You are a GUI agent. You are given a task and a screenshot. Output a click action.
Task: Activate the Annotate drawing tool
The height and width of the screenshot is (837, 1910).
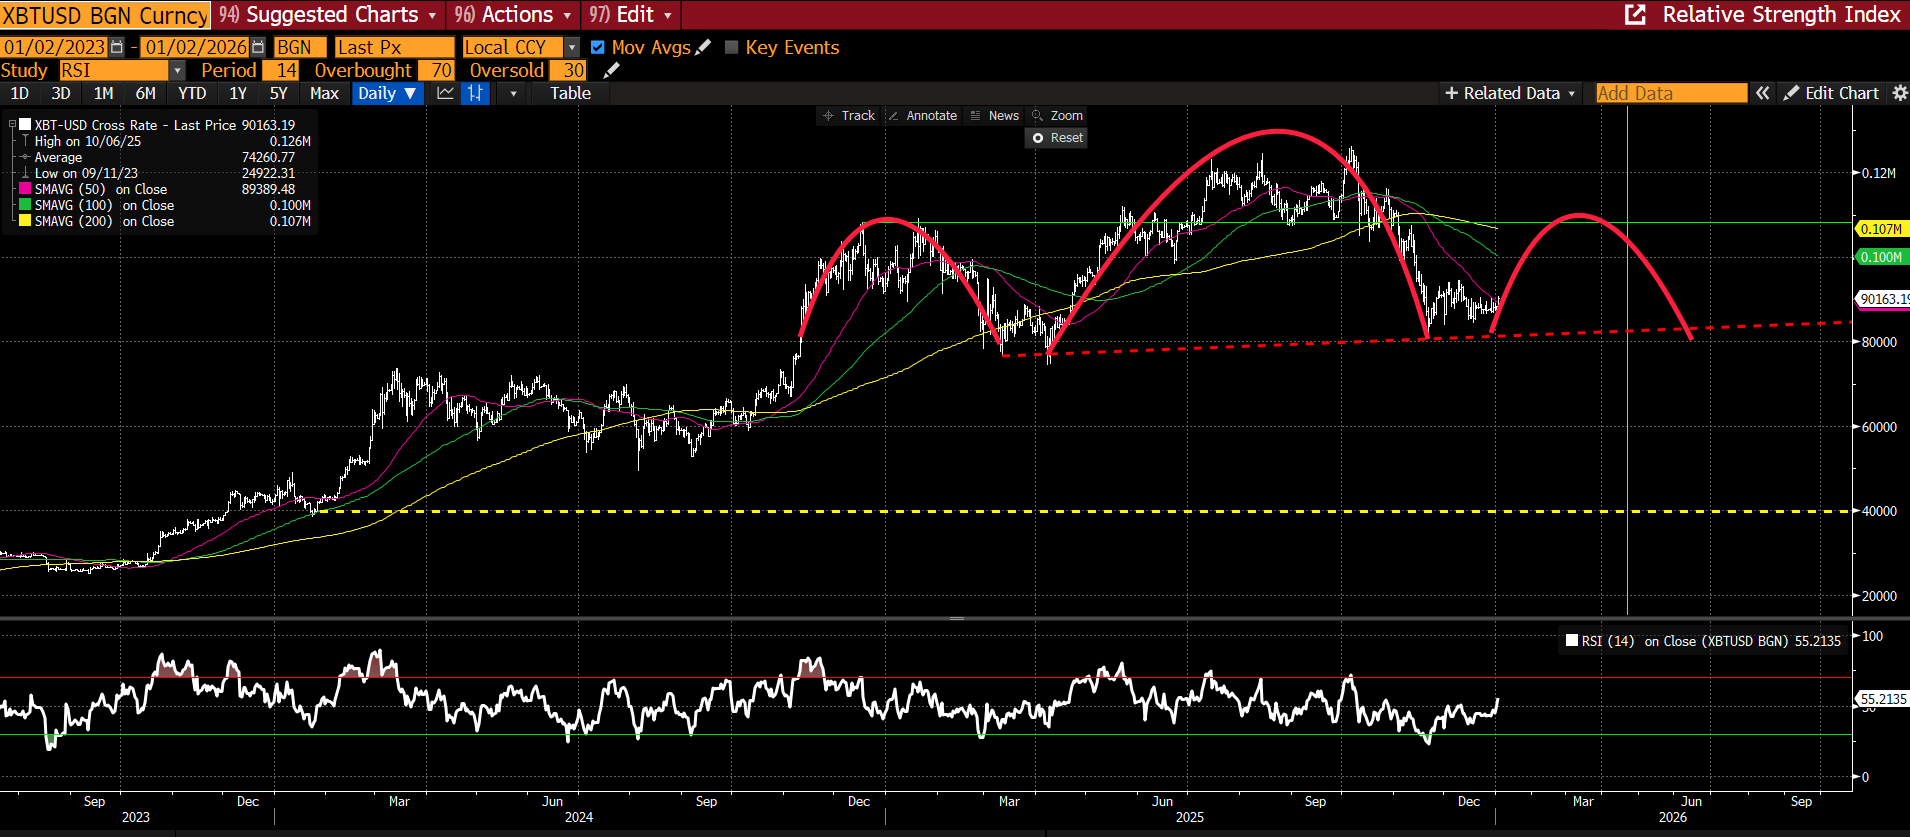(x=922, y=116)
